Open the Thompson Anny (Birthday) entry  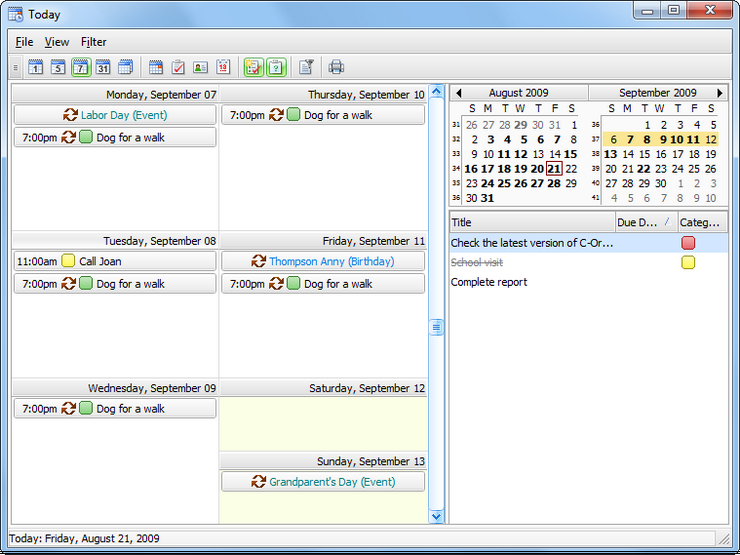tap(323, 261)
